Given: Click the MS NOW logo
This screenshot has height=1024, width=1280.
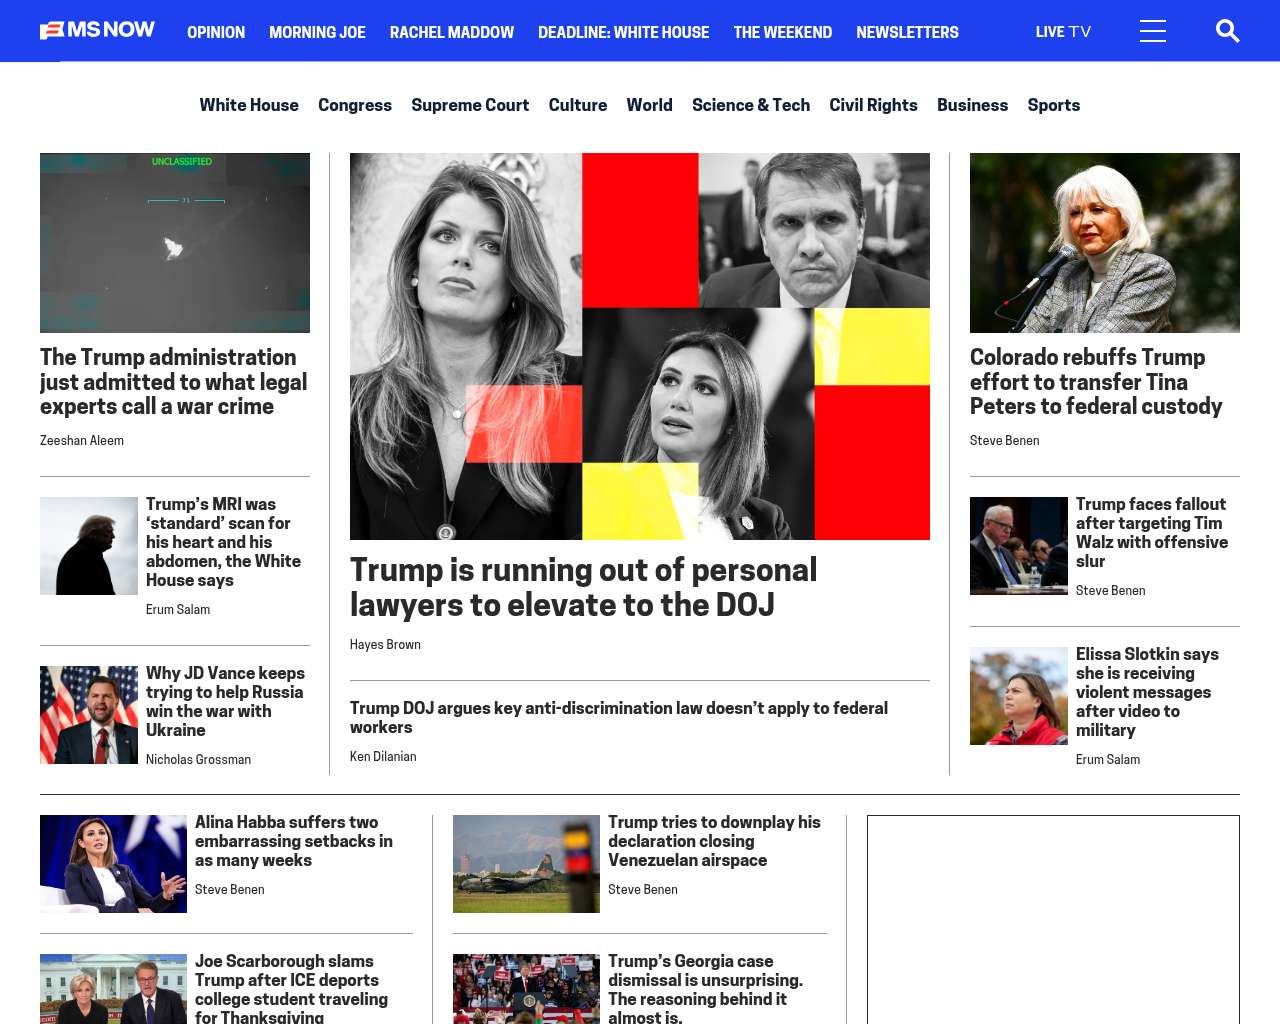Looking at the screenshot, I should [97, 31].
